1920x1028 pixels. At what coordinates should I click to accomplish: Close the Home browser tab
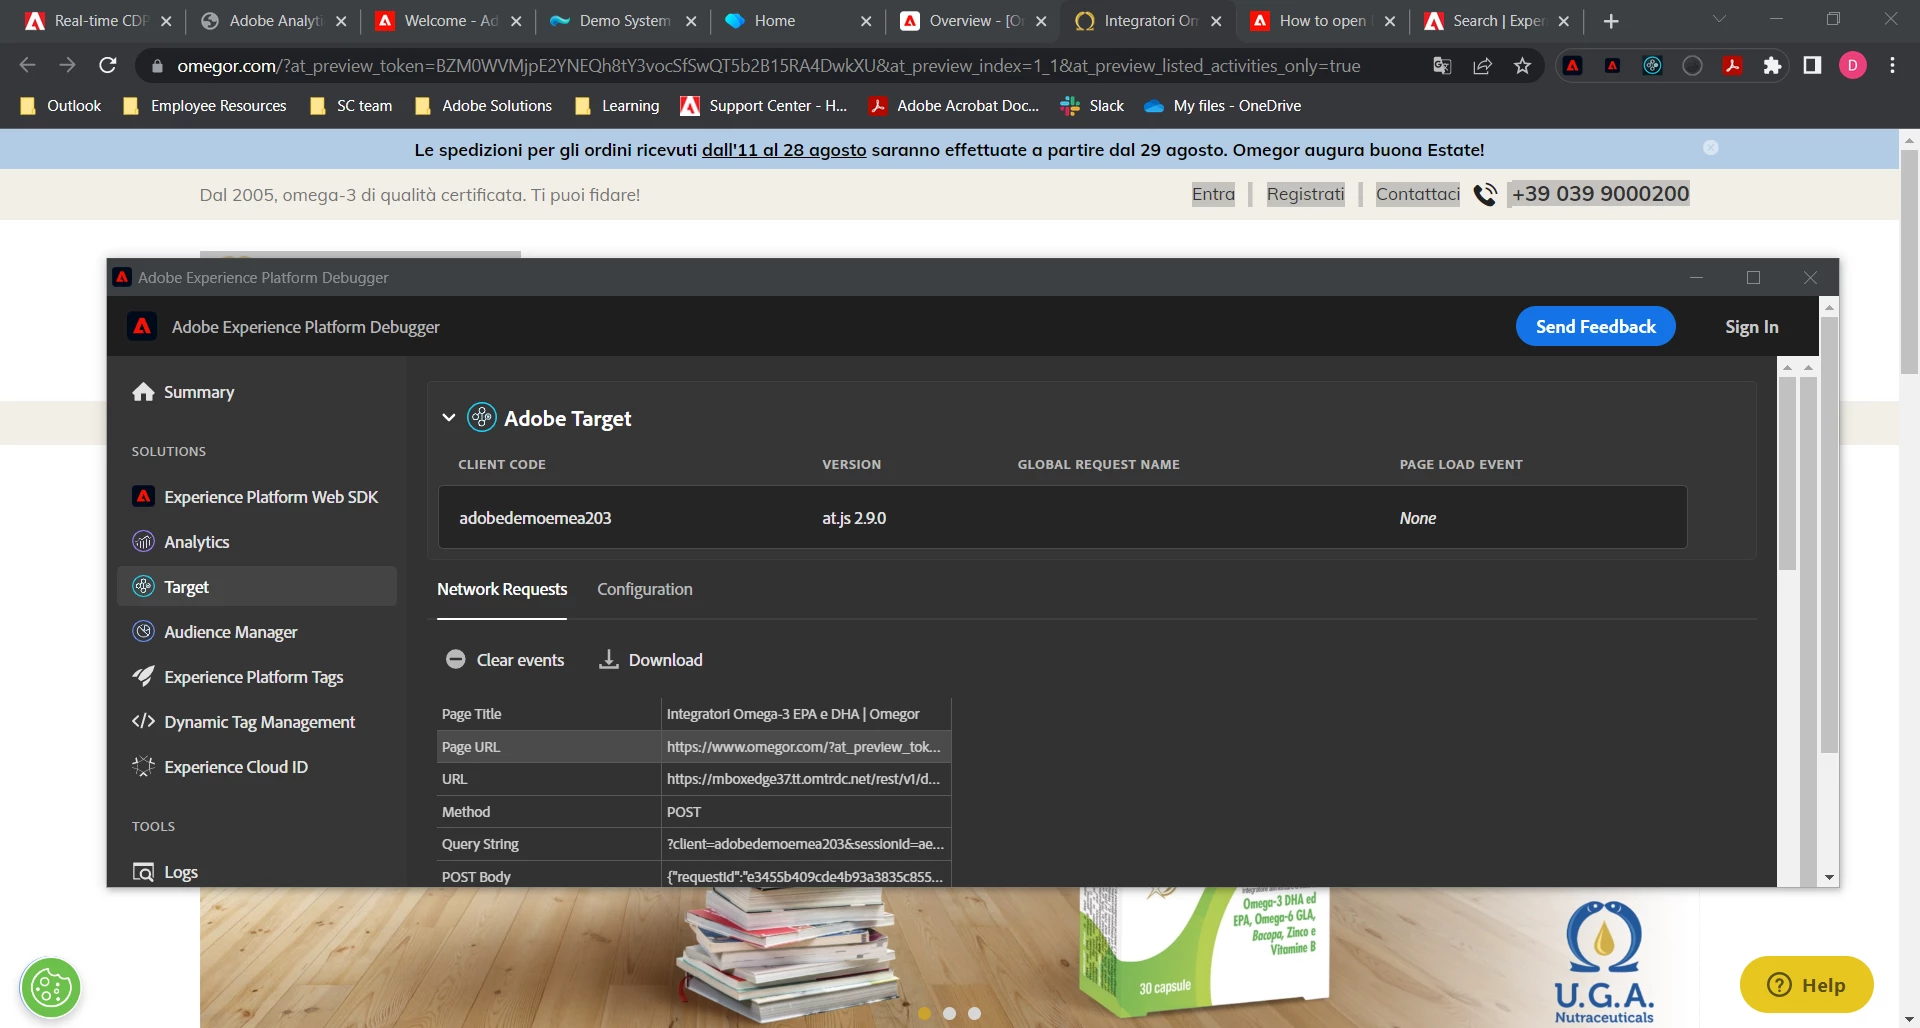pos(865,21)
